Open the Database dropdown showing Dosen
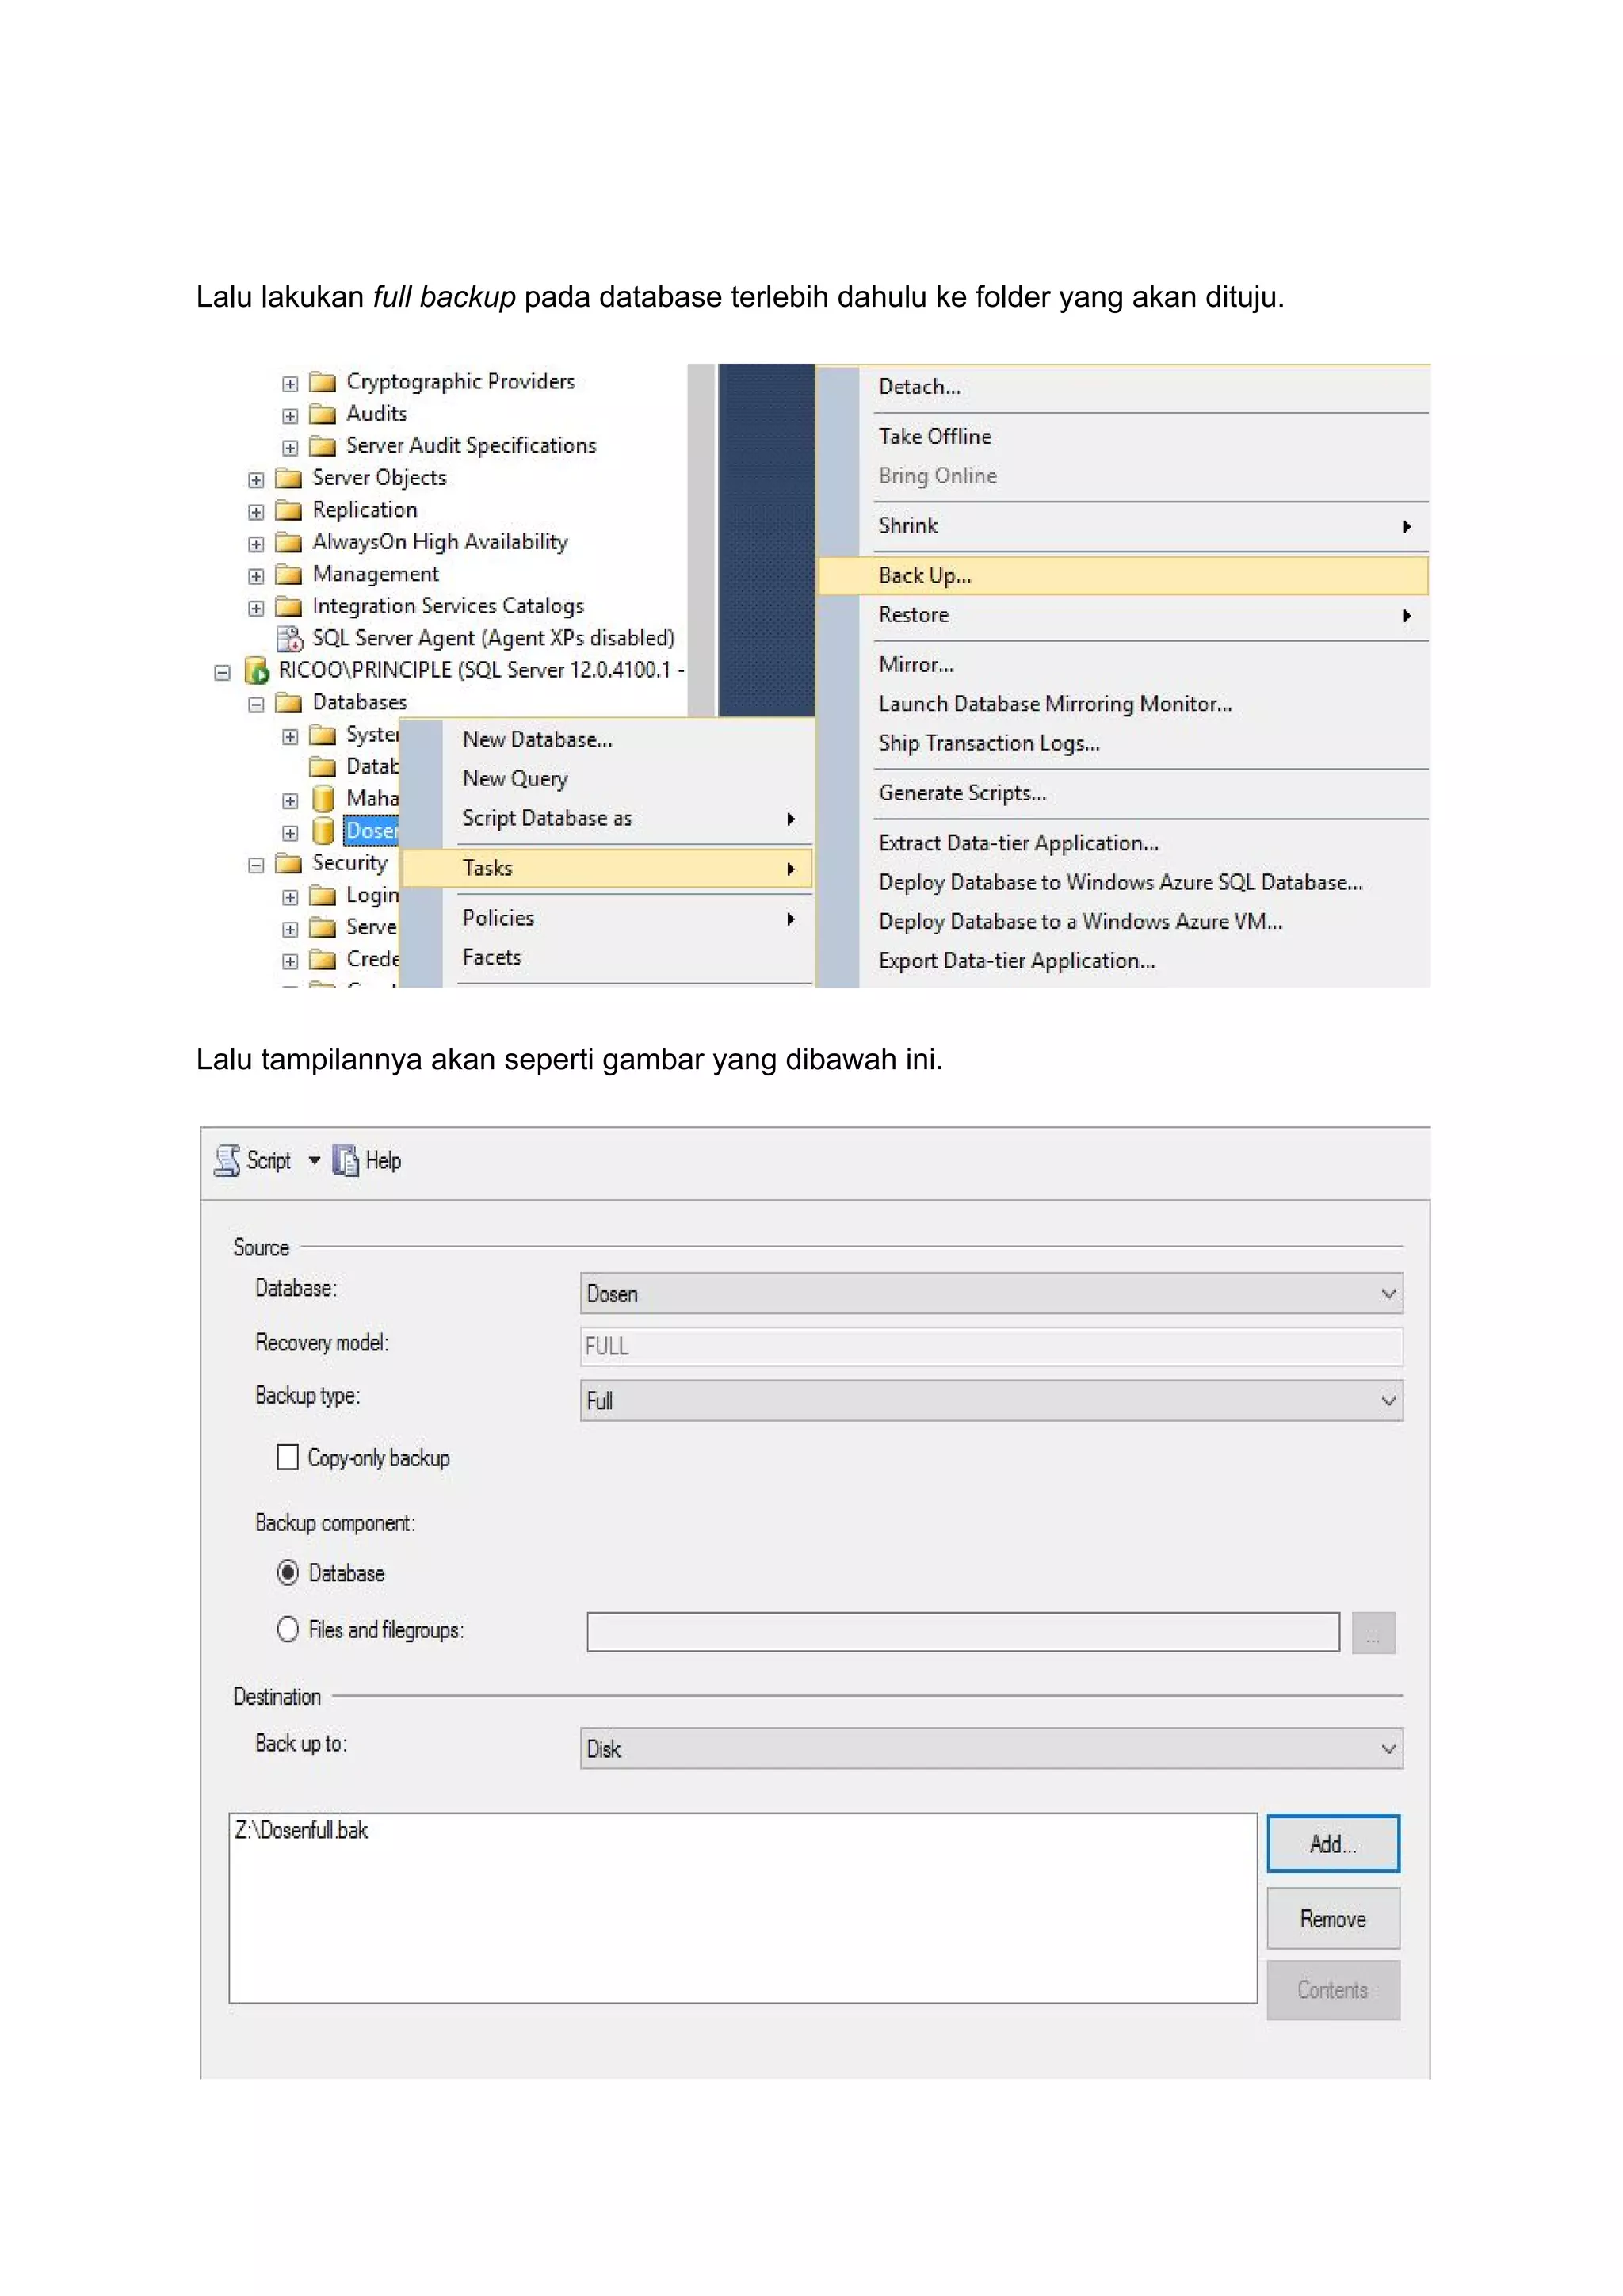The width and height of the screenshot is (1623, 2296). click(x=991, y=1294)
